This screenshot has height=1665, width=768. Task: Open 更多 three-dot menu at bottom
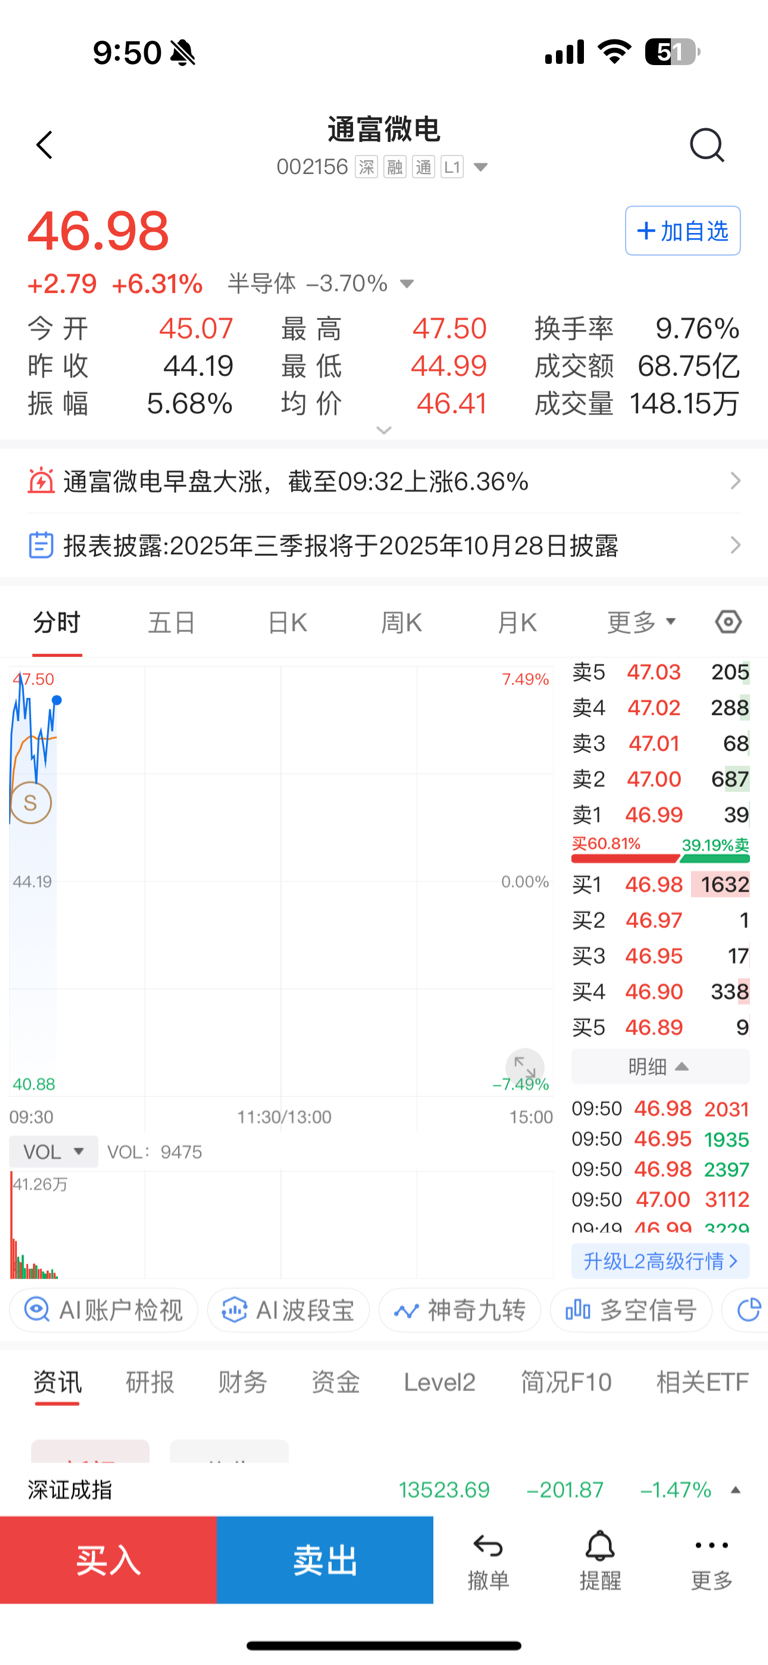(x=712, y=1562)
